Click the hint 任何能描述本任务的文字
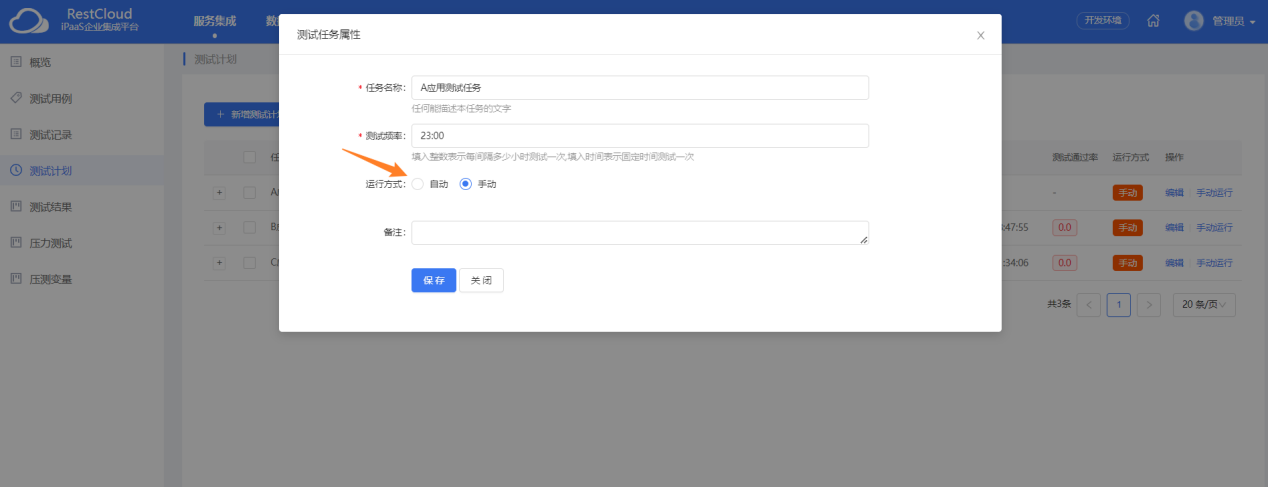1268x487 pixels. click(x=462, y=109)
